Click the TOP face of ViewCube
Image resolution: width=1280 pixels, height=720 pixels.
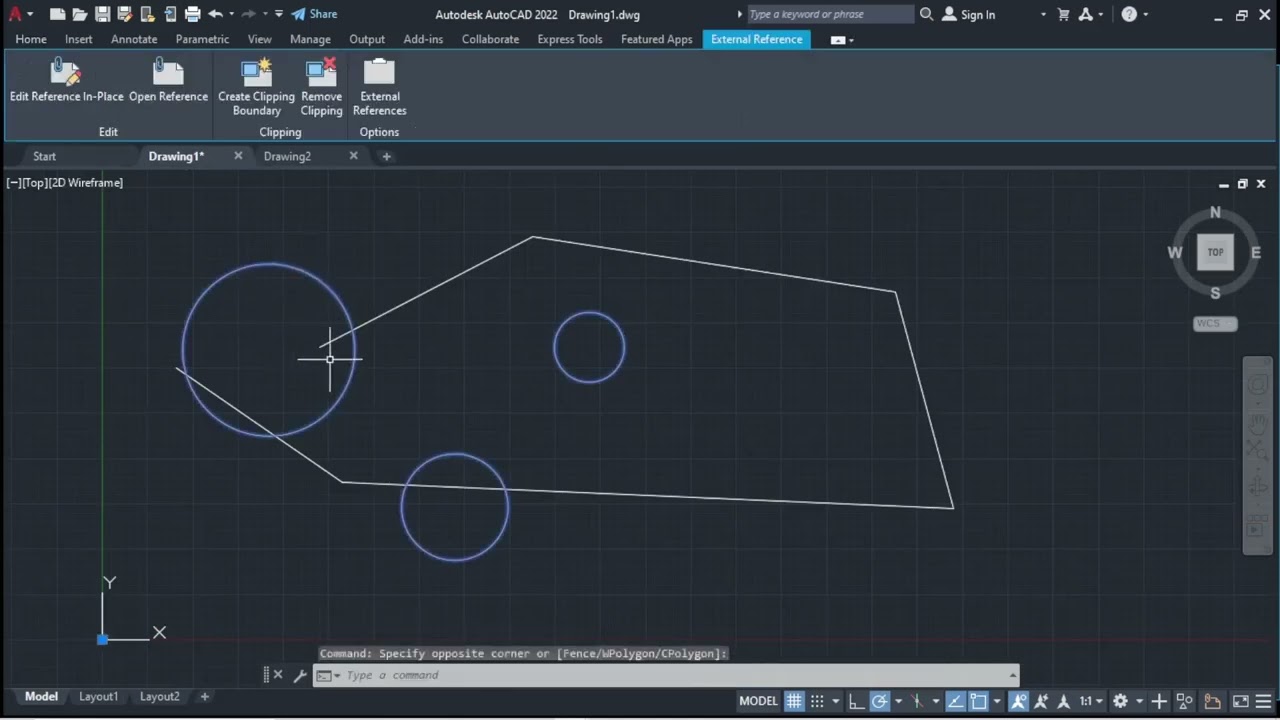click(1215, 252)
